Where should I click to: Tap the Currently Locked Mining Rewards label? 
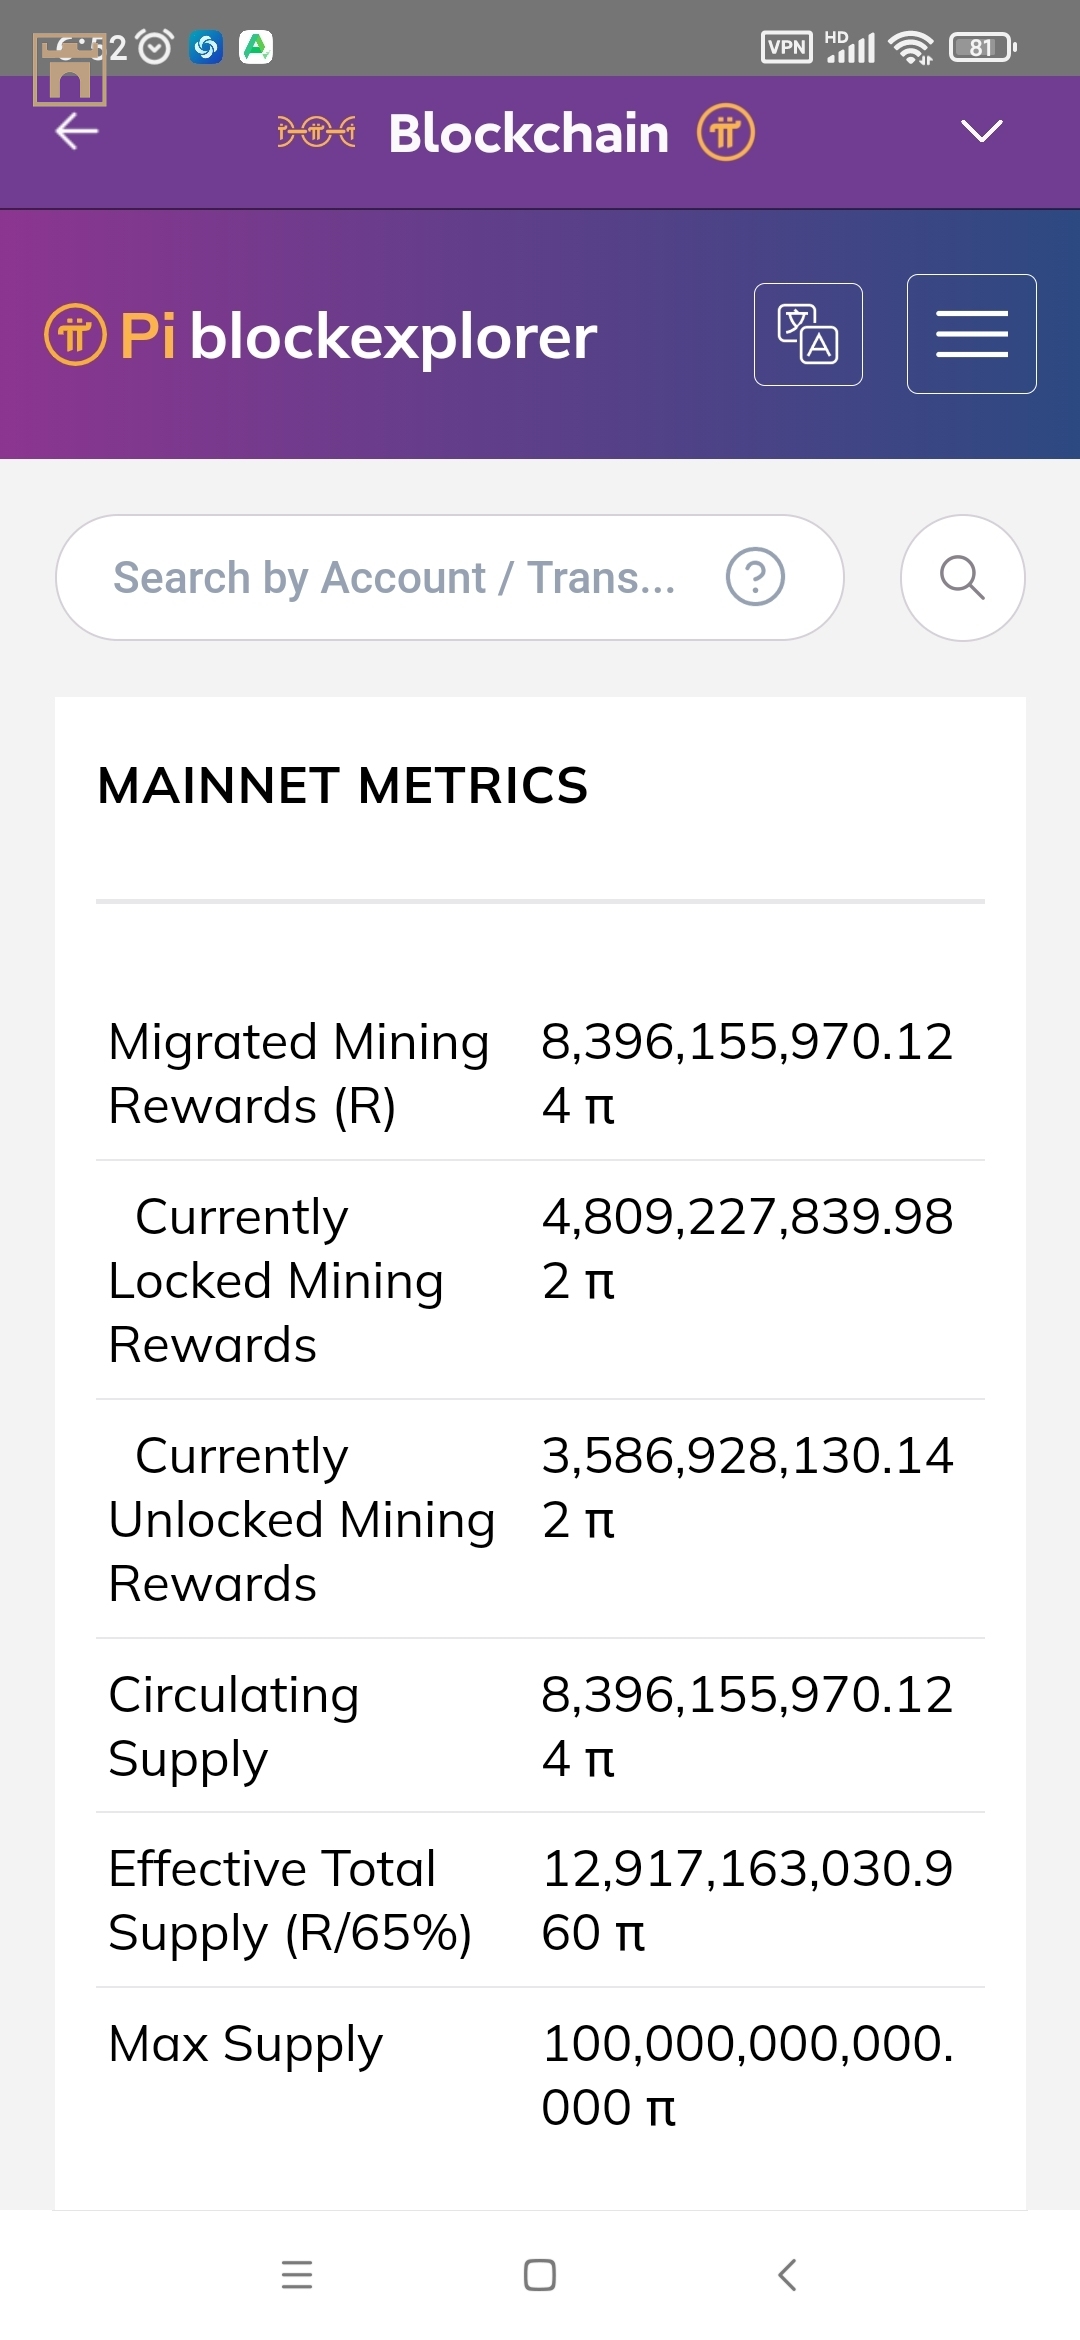[276, 1280]
